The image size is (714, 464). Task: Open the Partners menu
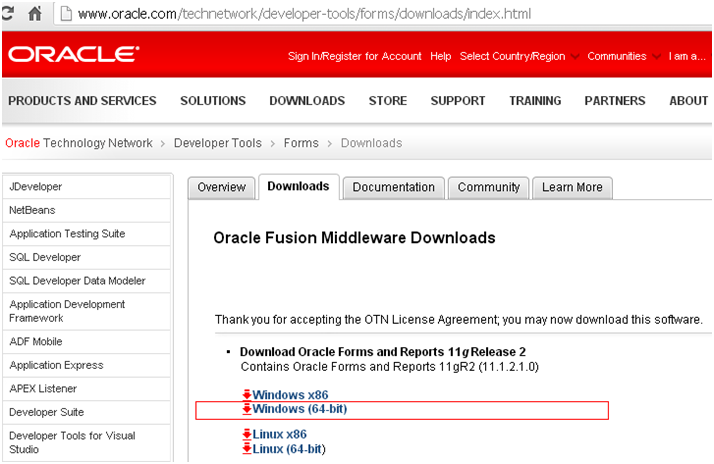point(615,101)
